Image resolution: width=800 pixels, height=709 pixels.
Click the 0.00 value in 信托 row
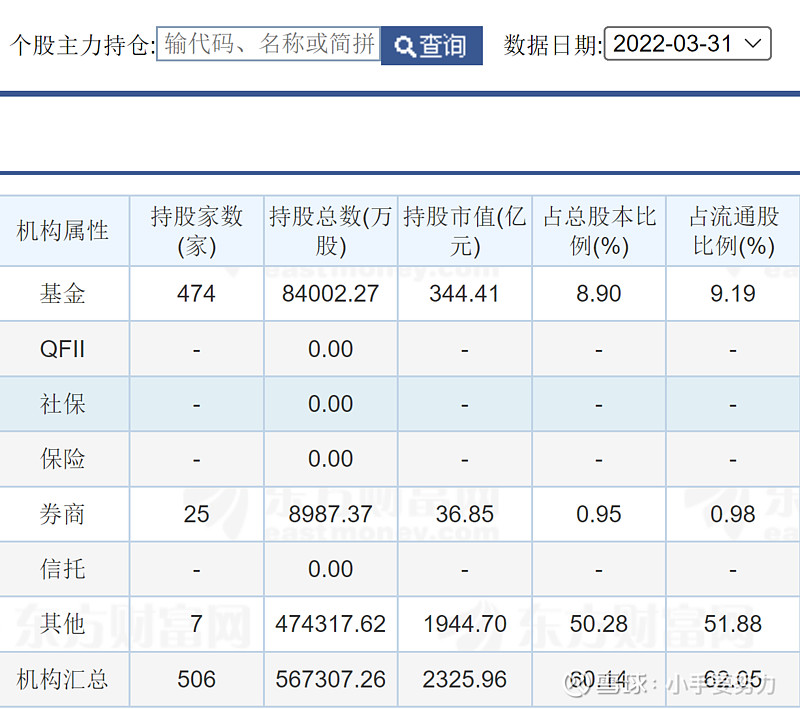click(x=331, y=569)
